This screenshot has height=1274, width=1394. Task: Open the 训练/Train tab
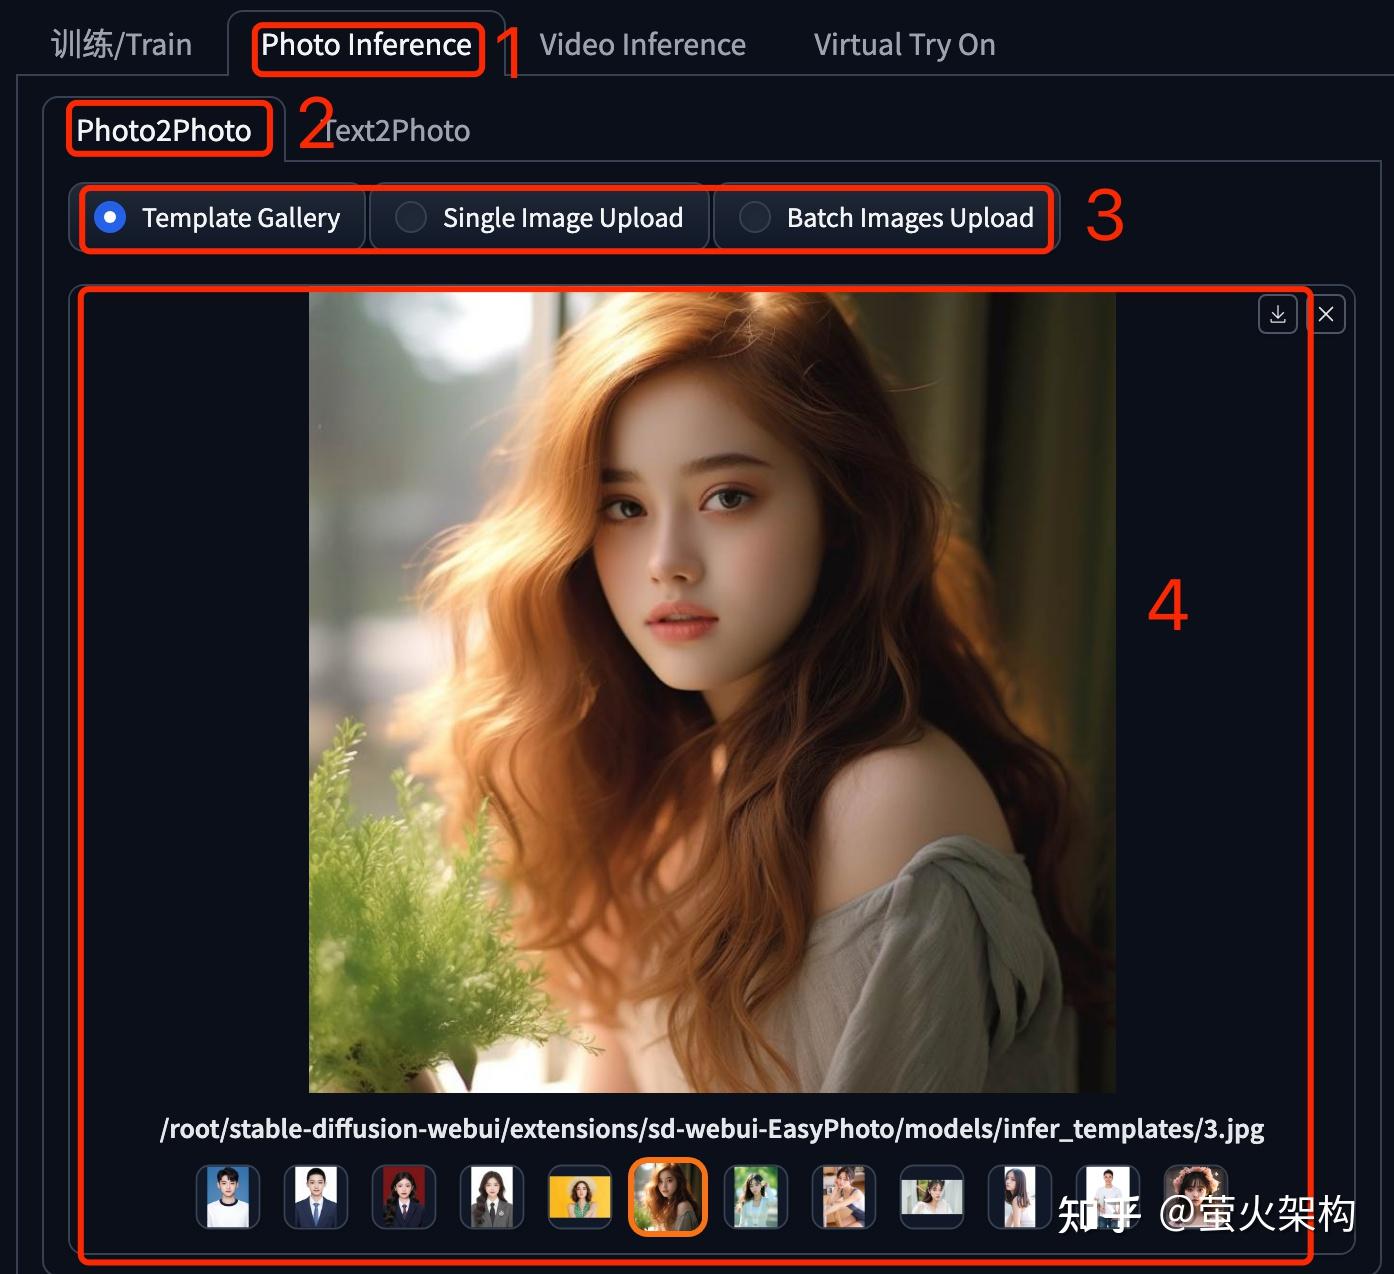(120, 44)
